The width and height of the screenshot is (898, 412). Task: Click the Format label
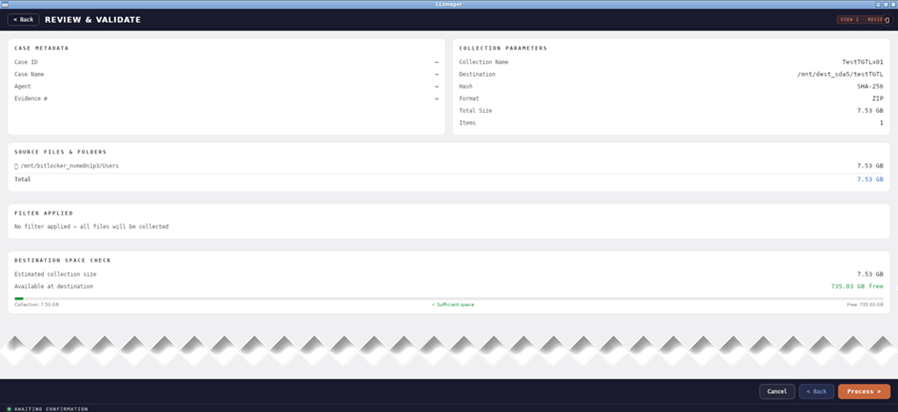[469, 99]
